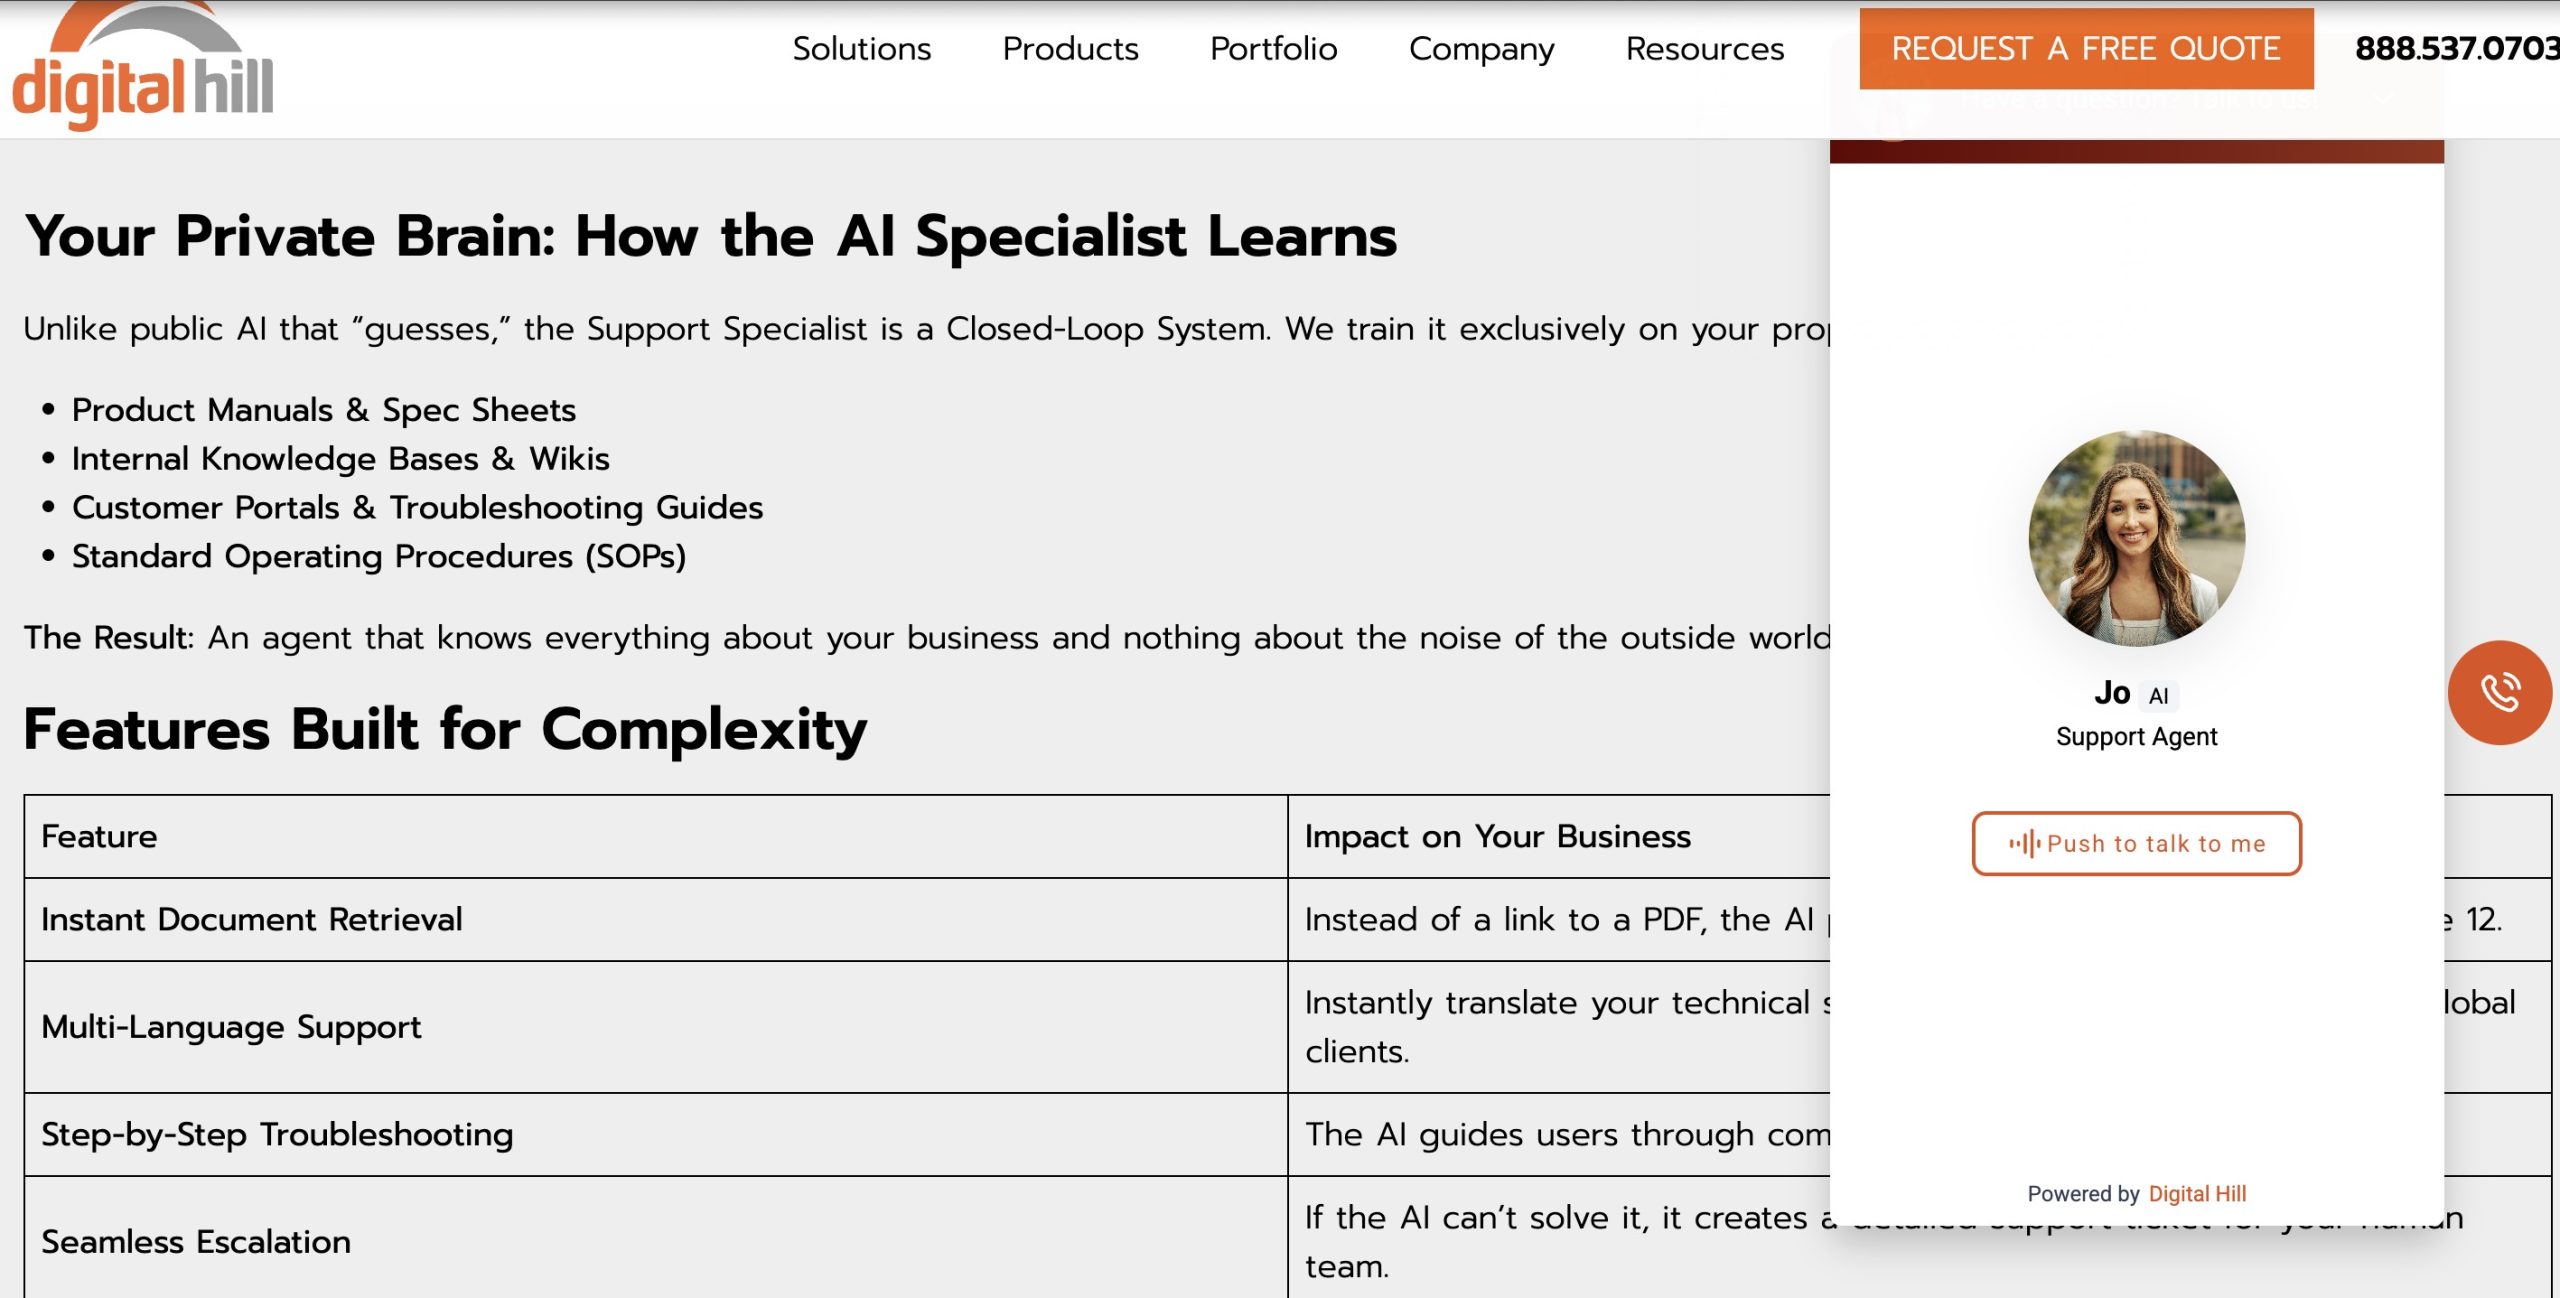Click the Seamless Escalation table cell
This screenshot has width=2560, height=1298.
coord(196,1242)
